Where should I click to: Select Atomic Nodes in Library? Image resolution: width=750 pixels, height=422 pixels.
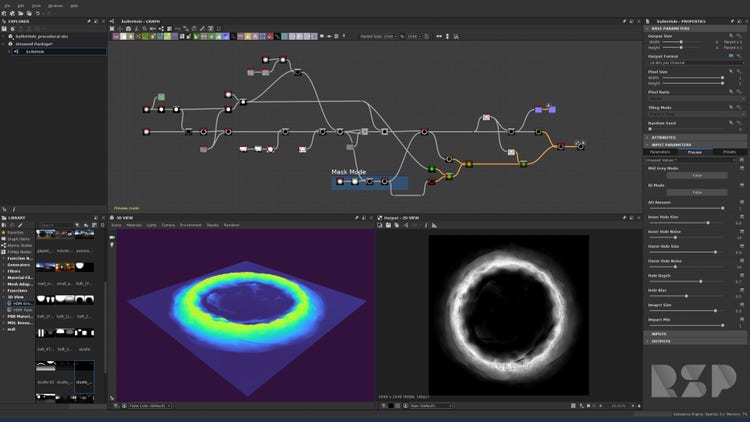tap(20, 245)
